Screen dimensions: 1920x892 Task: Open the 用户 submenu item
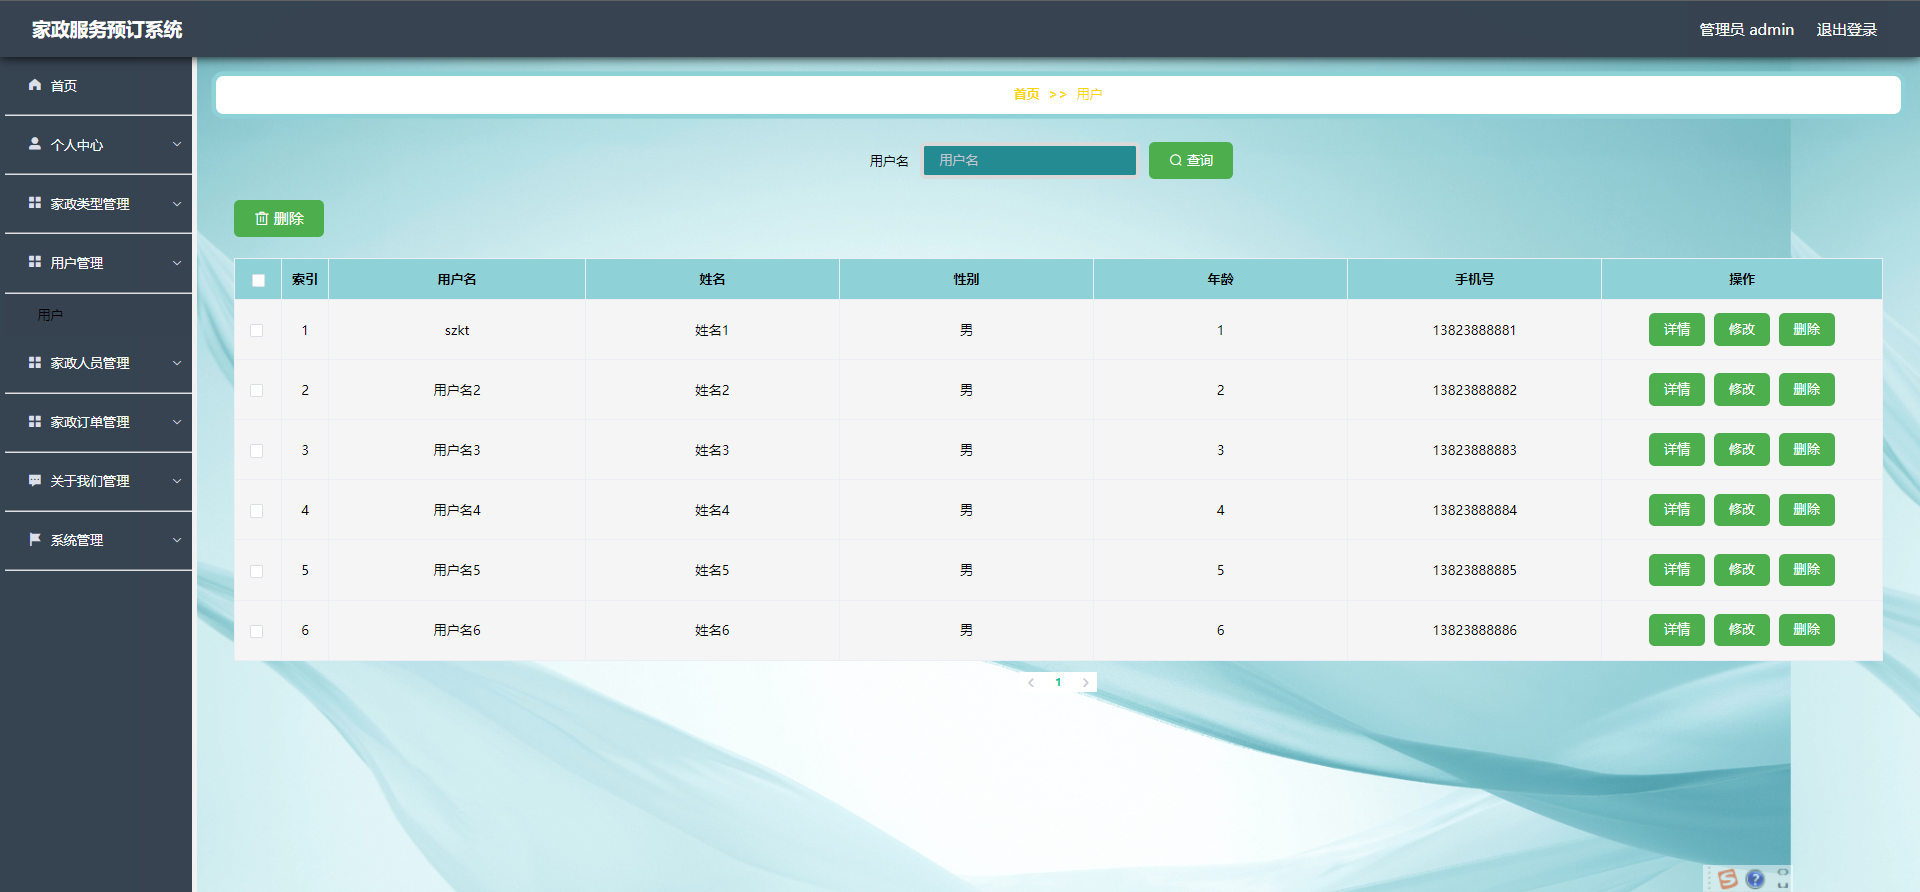[x=50, y=315]
